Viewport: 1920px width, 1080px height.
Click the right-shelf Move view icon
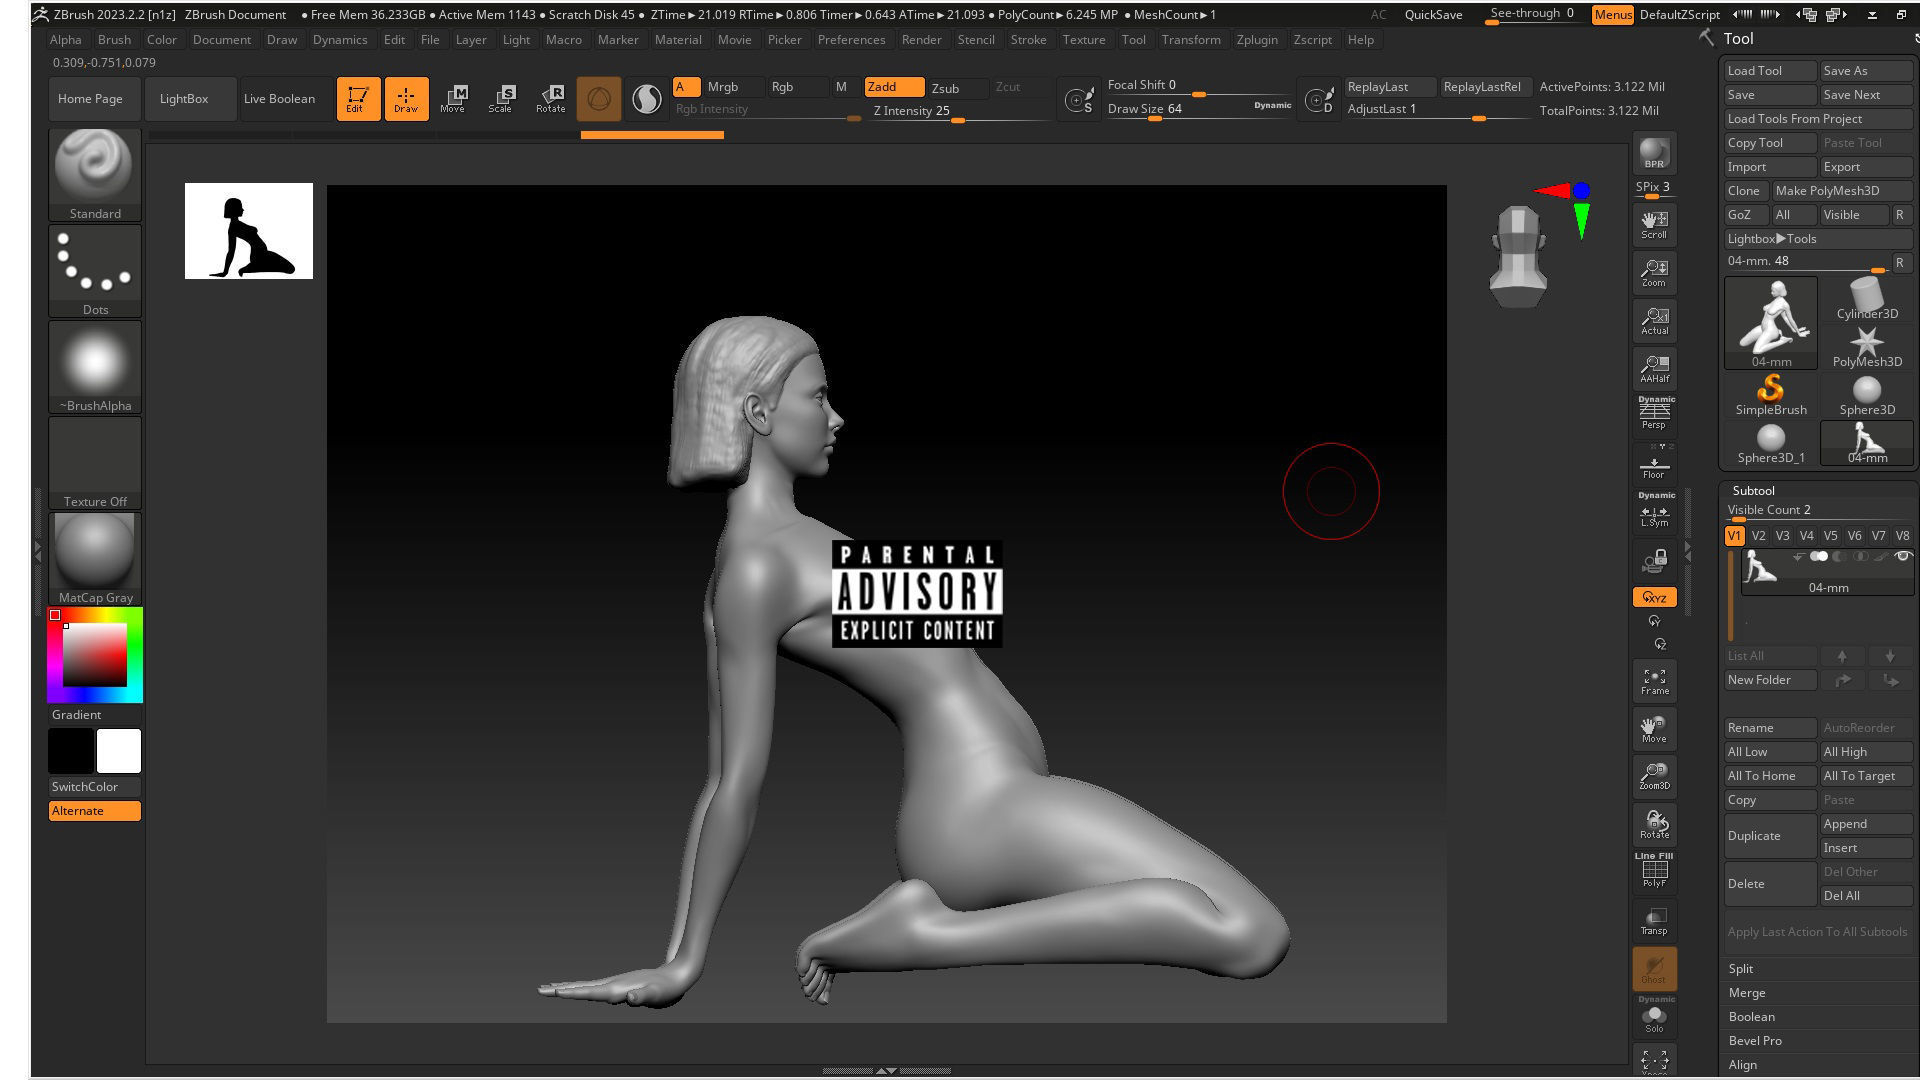click(x=1654, y=728)
